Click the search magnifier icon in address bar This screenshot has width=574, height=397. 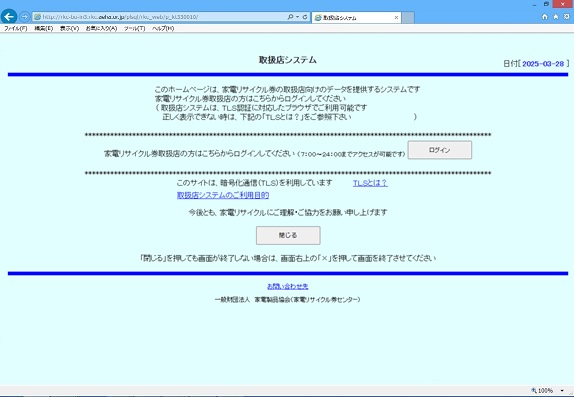(x=290, y=17)
